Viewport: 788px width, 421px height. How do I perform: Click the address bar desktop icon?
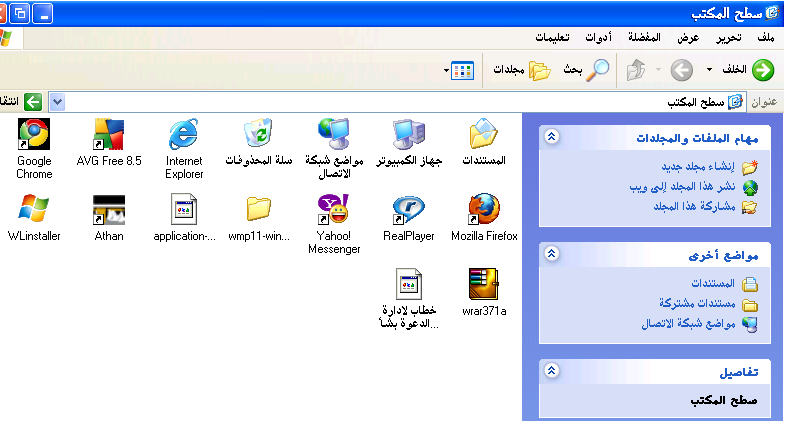click(x=735, y=102)
